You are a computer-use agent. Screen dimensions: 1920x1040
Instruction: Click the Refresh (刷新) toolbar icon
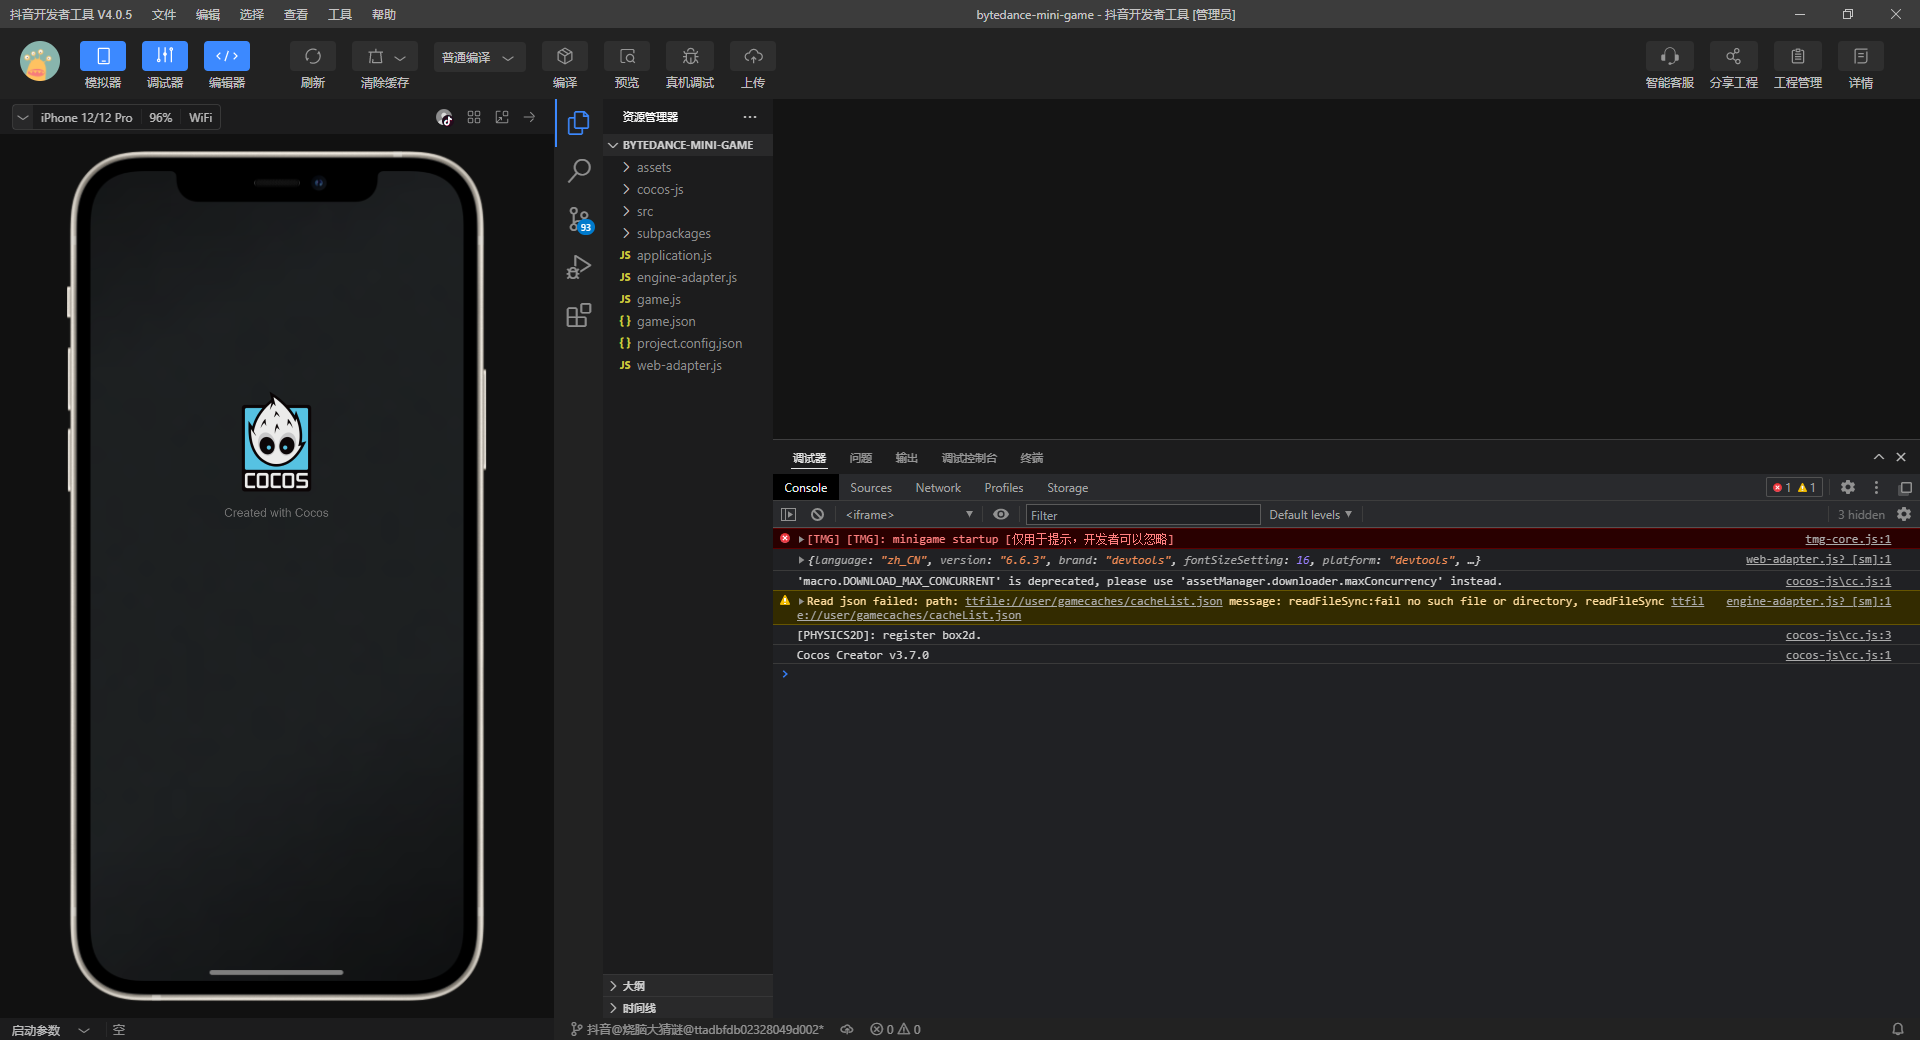point(312,57)
